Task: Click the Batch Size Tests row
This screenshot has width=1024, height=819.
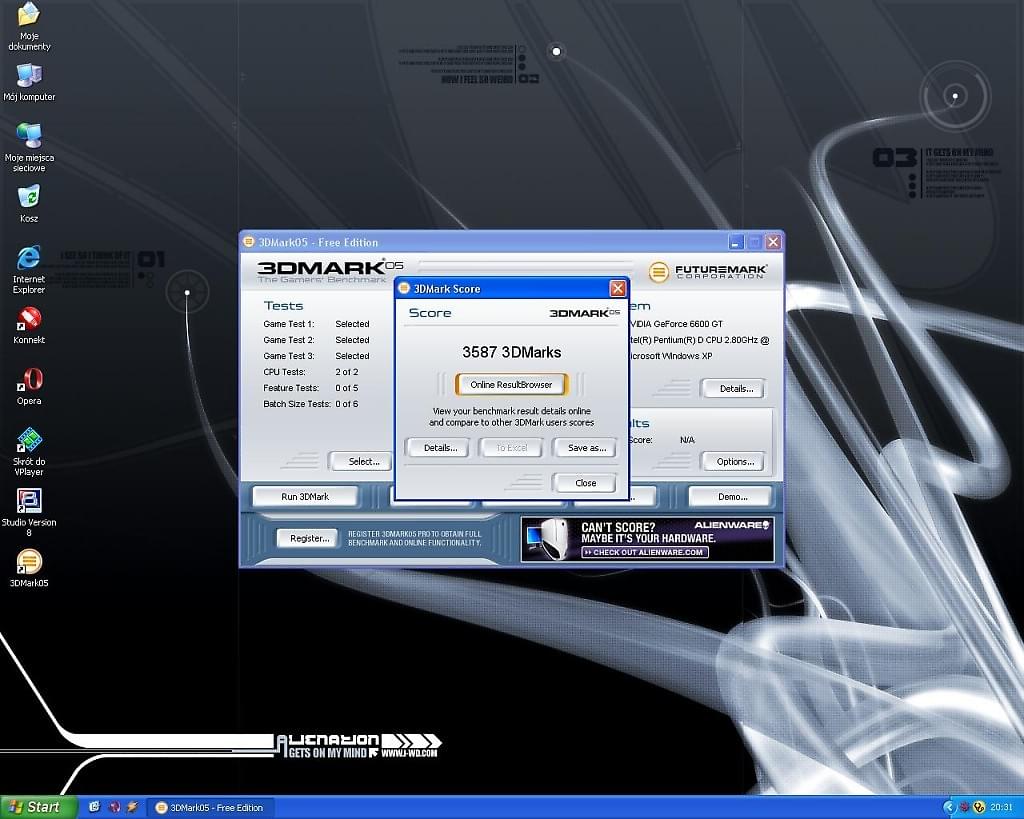Action: click(311, 404)
